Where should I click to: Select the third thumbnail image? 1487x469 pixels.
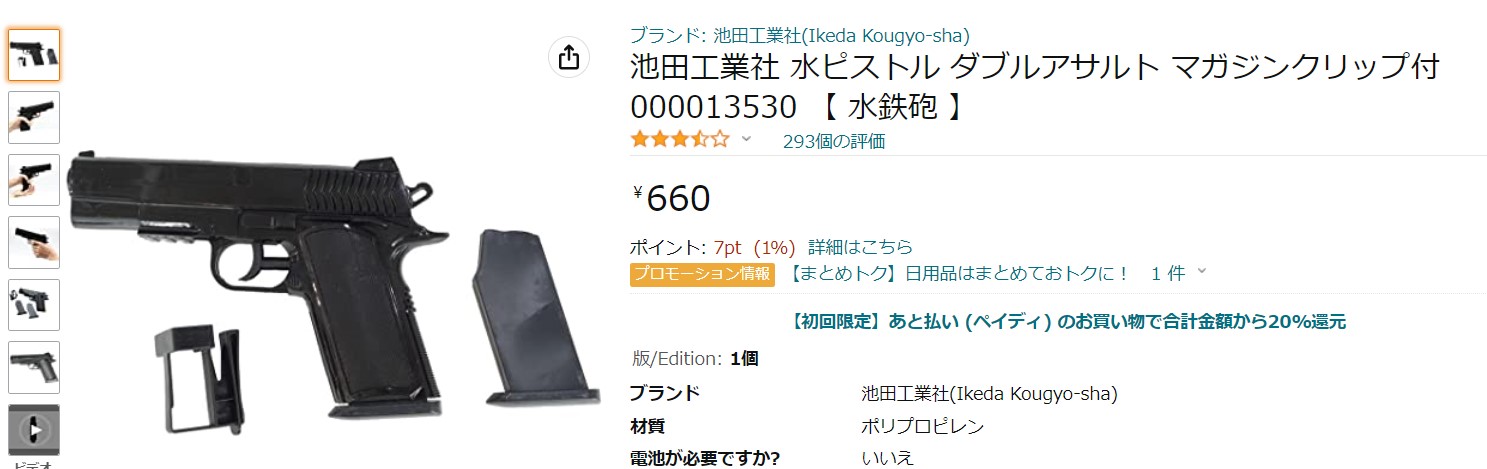click(34, 180)
